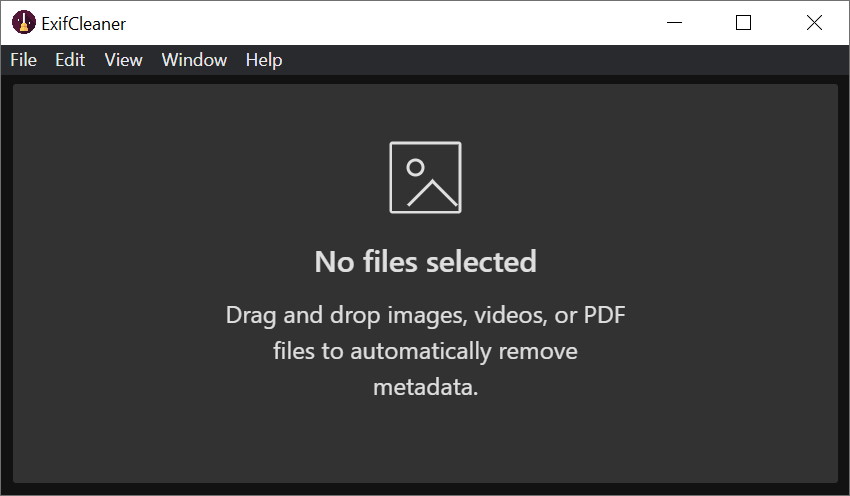Open the Help menu
850x496 pixels.
tap(264, 60)
